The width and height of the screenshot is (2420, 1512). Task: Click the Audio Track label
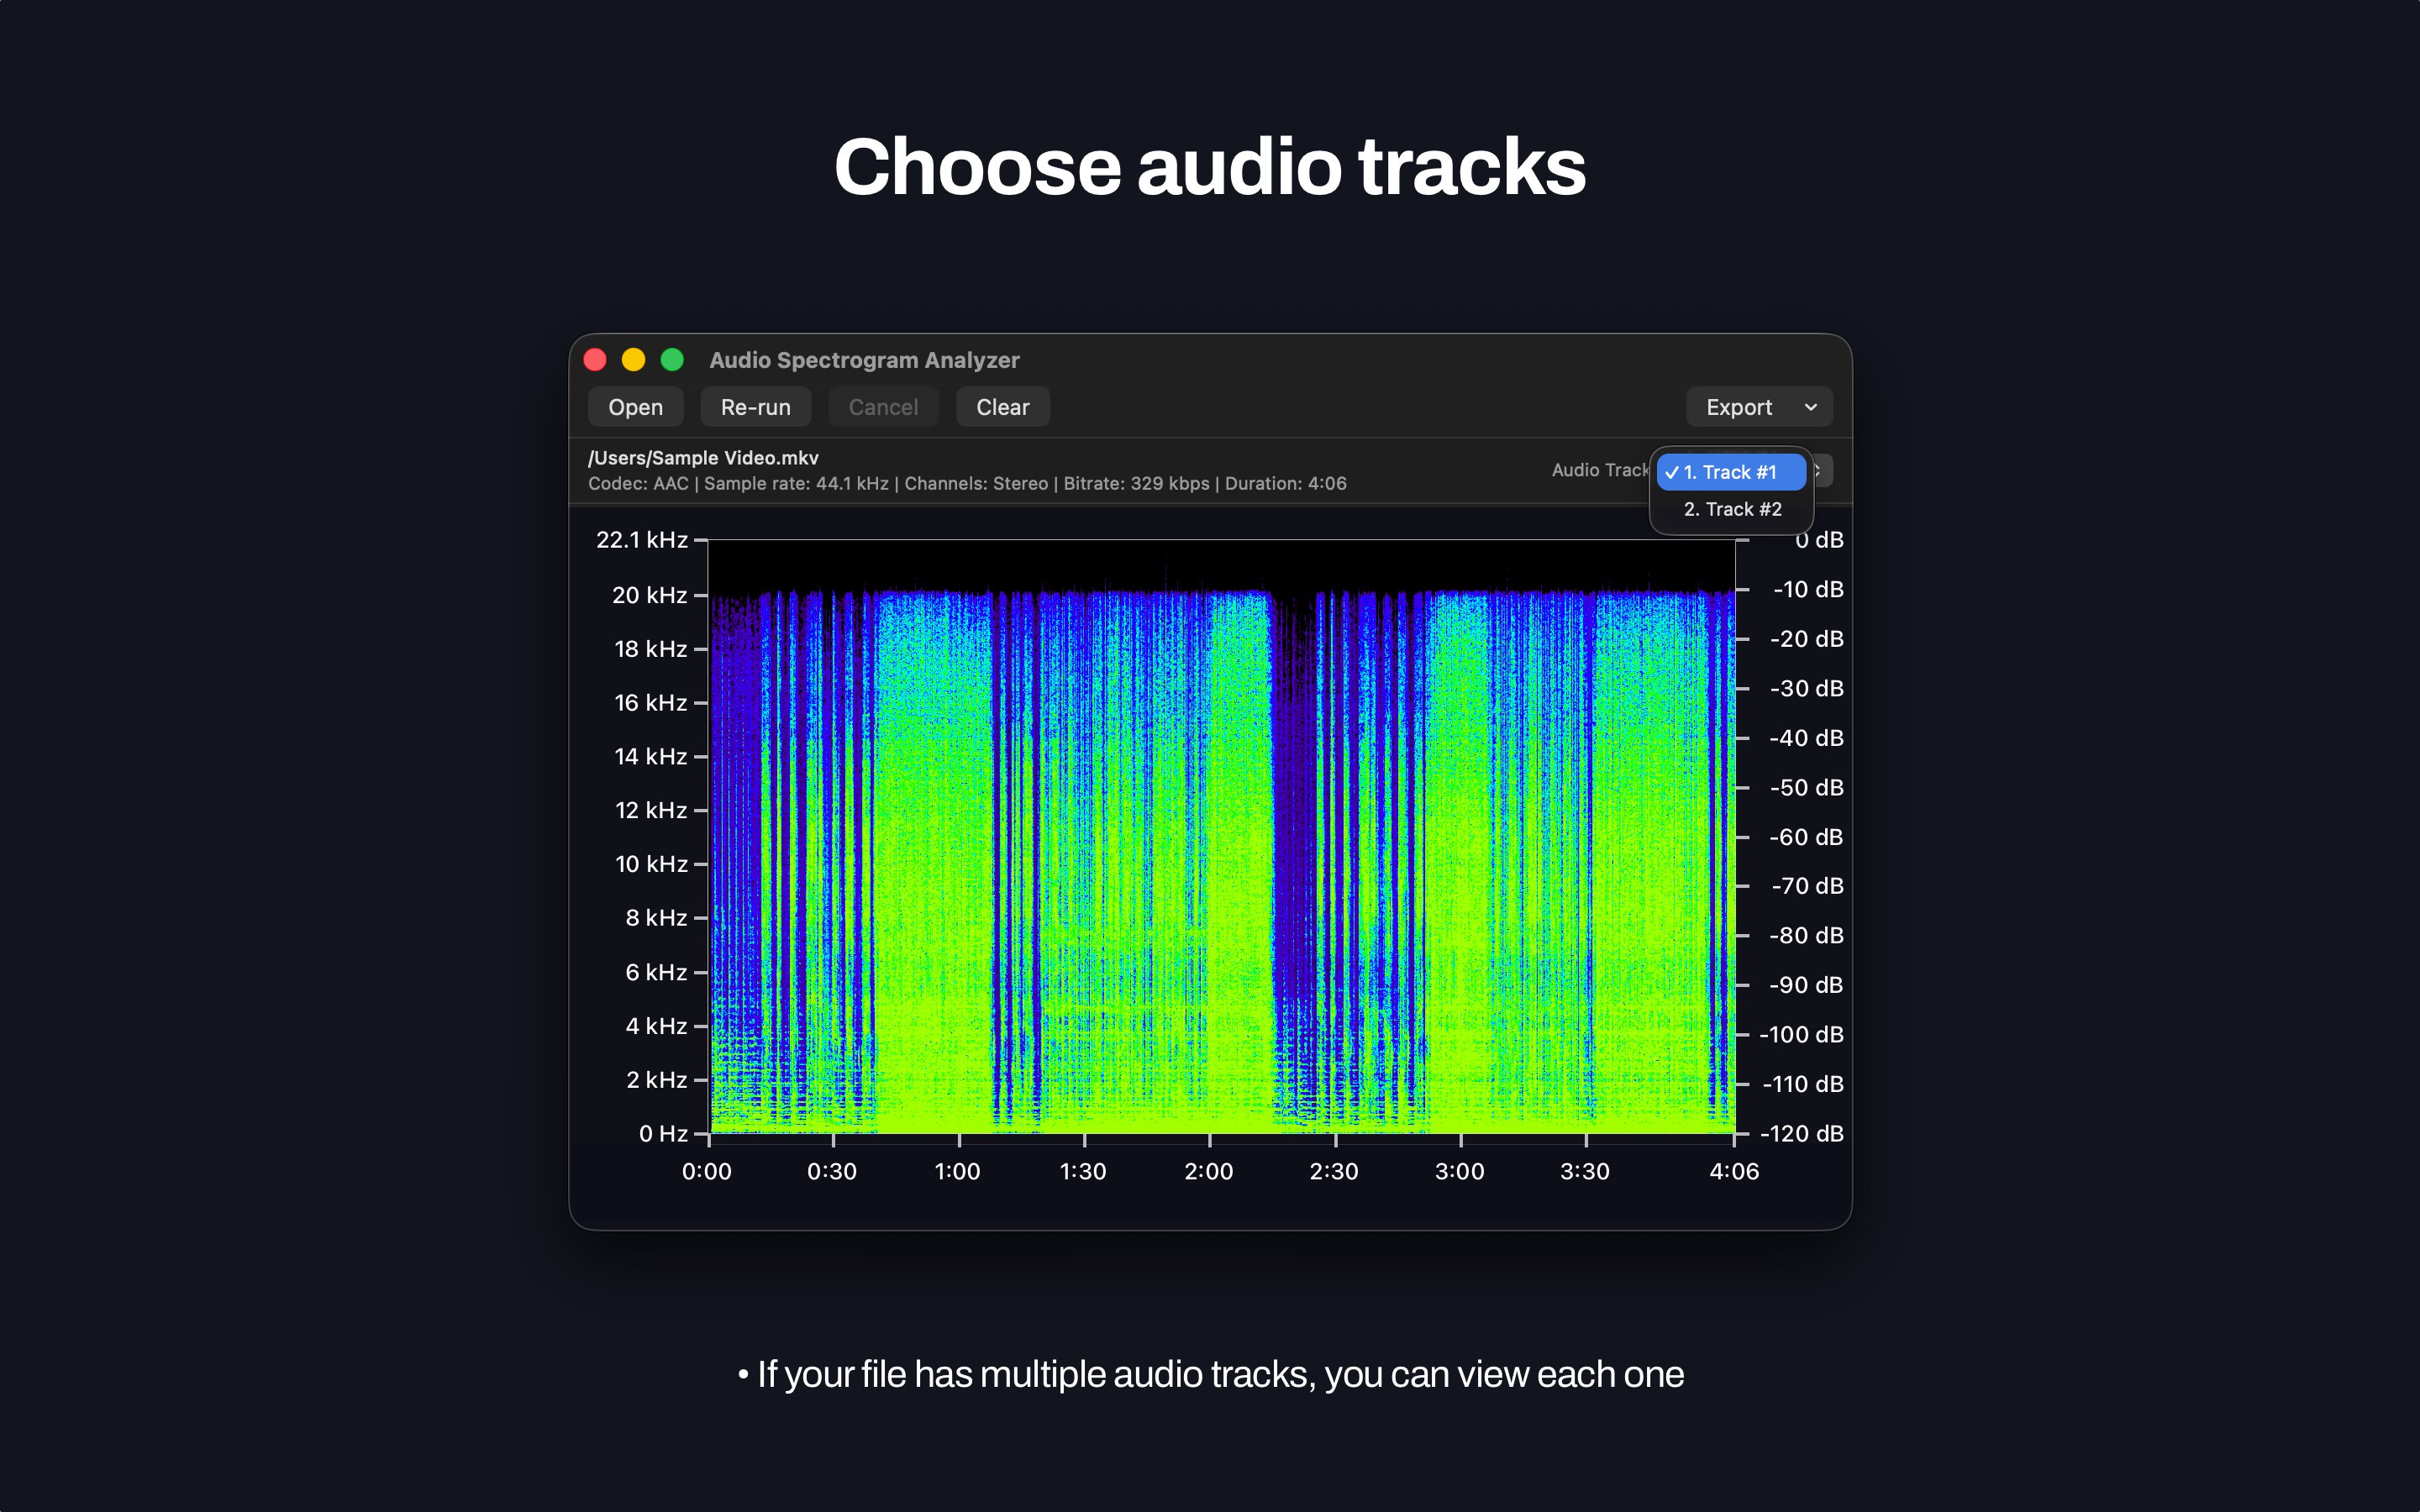point(1600,470)
